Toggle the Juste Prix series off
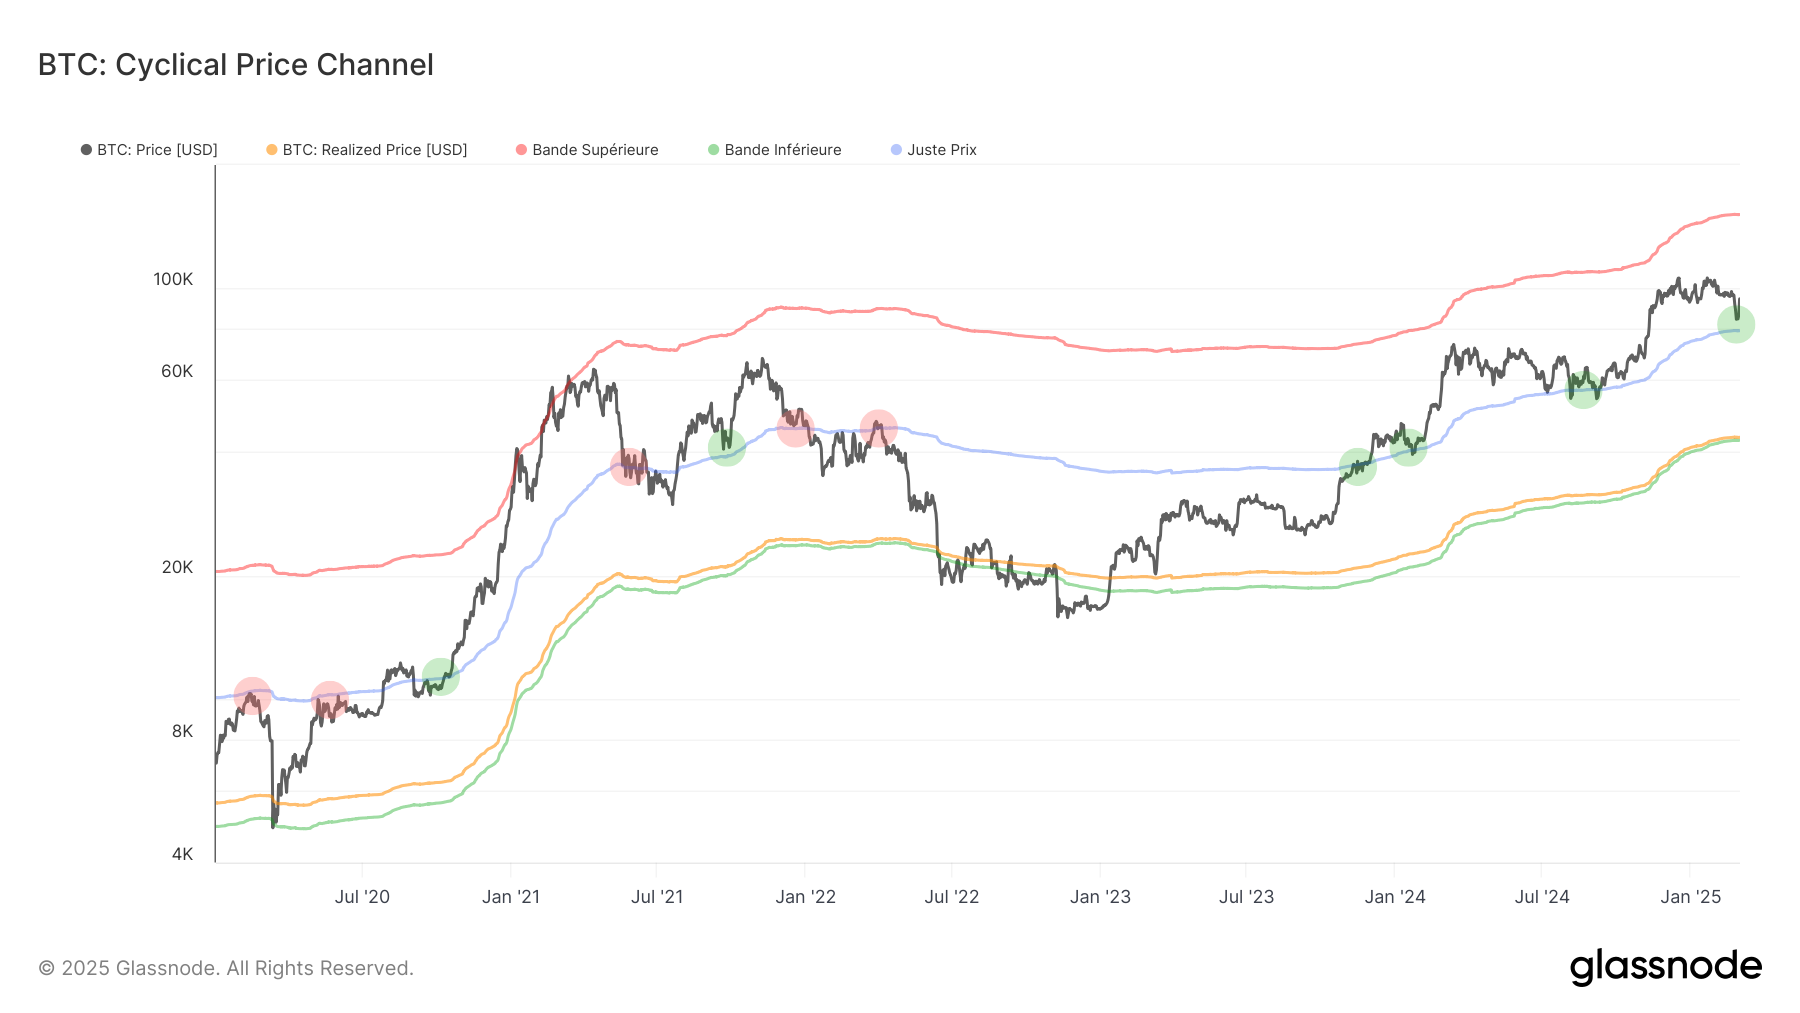Image resolution: width=1800 pixels, height=1013 pixels. (x=941, y=149)
